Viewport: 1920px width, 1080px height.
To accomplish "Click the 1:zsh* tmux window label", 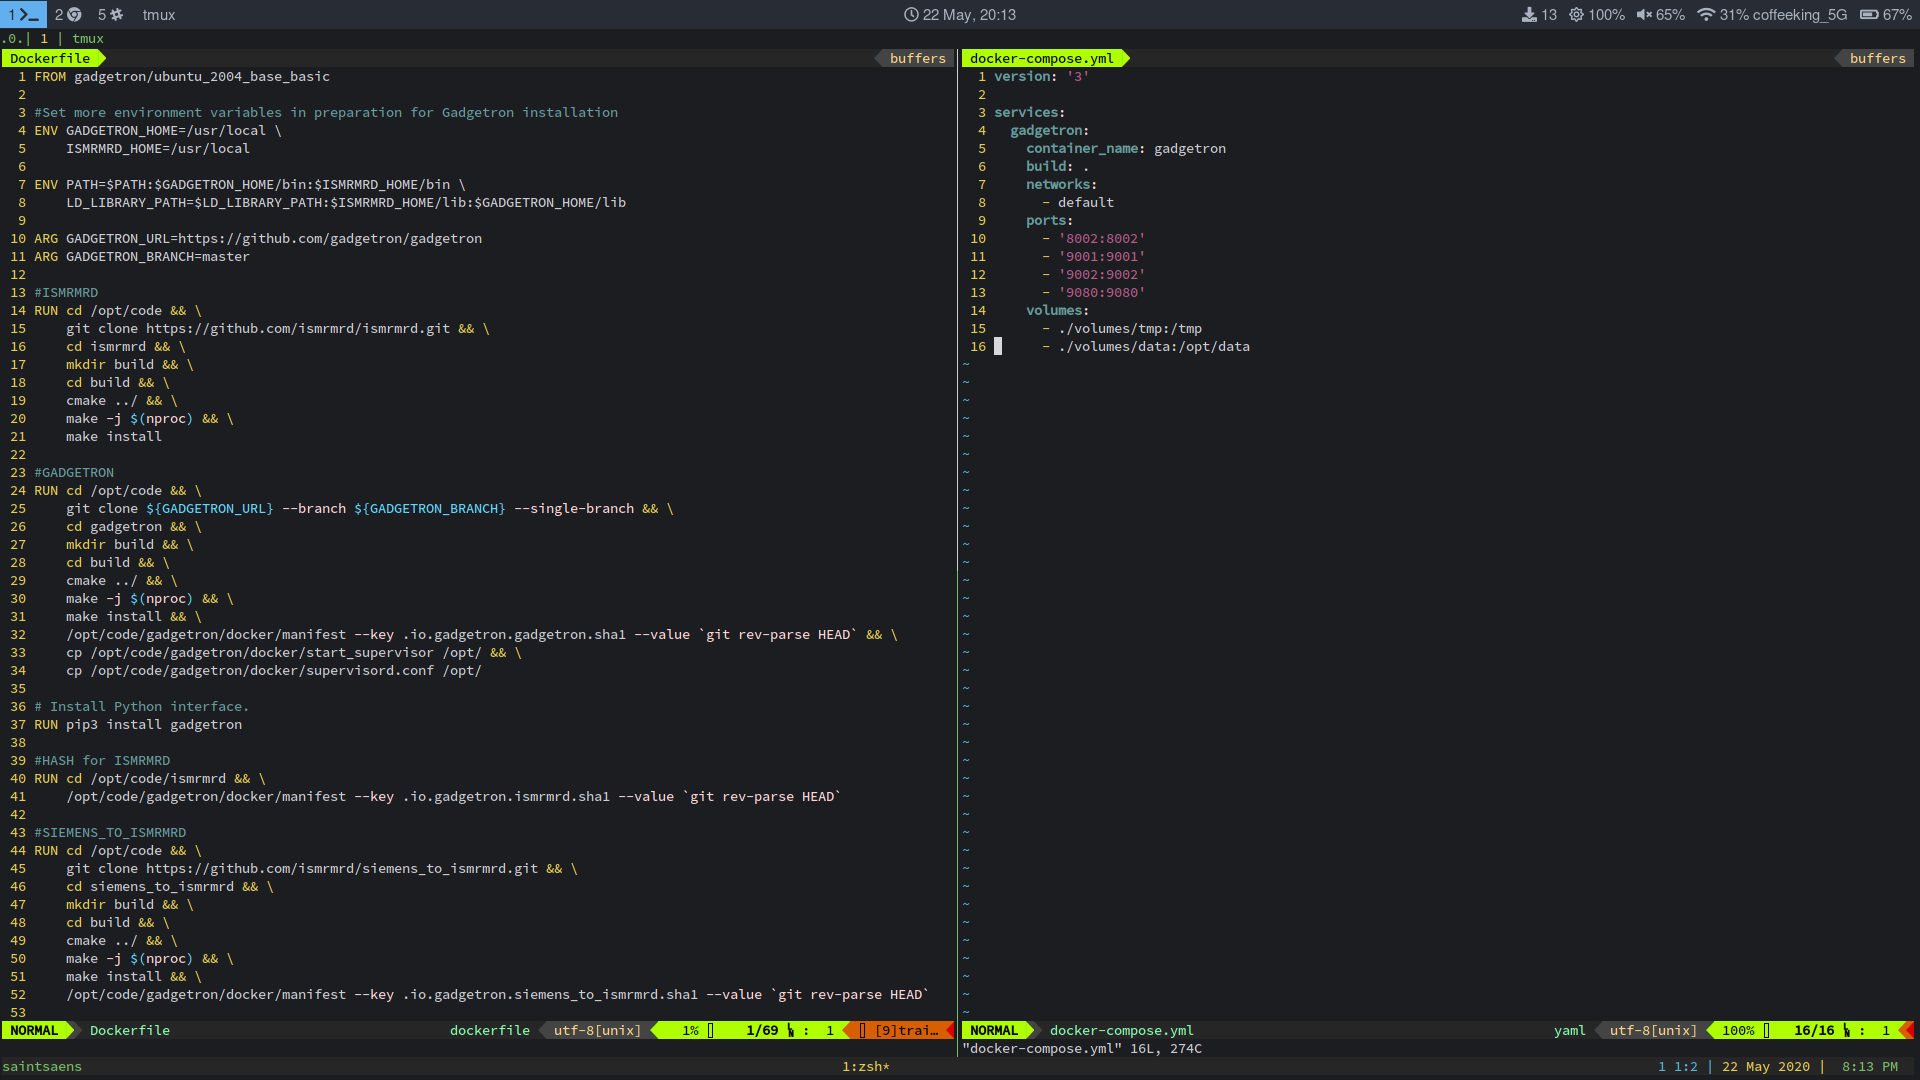I will click(x=865, y=1066).
